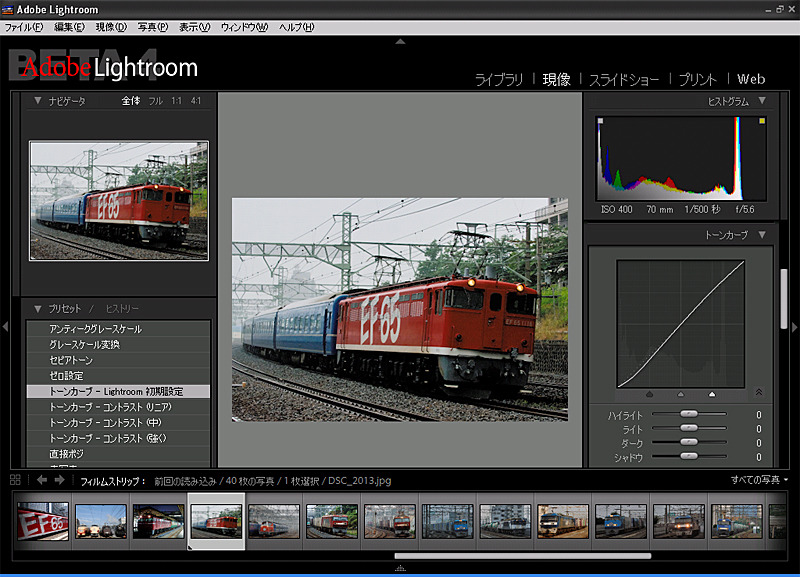
Task: Click the filmstrip path DSC_2013.jpg text
Action: [x=360, y=481]
